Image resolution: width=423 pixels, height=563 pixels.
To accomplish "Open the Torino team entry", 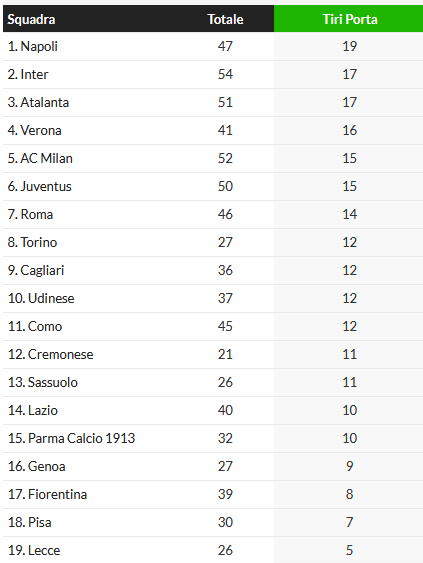I will click(39, 242).
